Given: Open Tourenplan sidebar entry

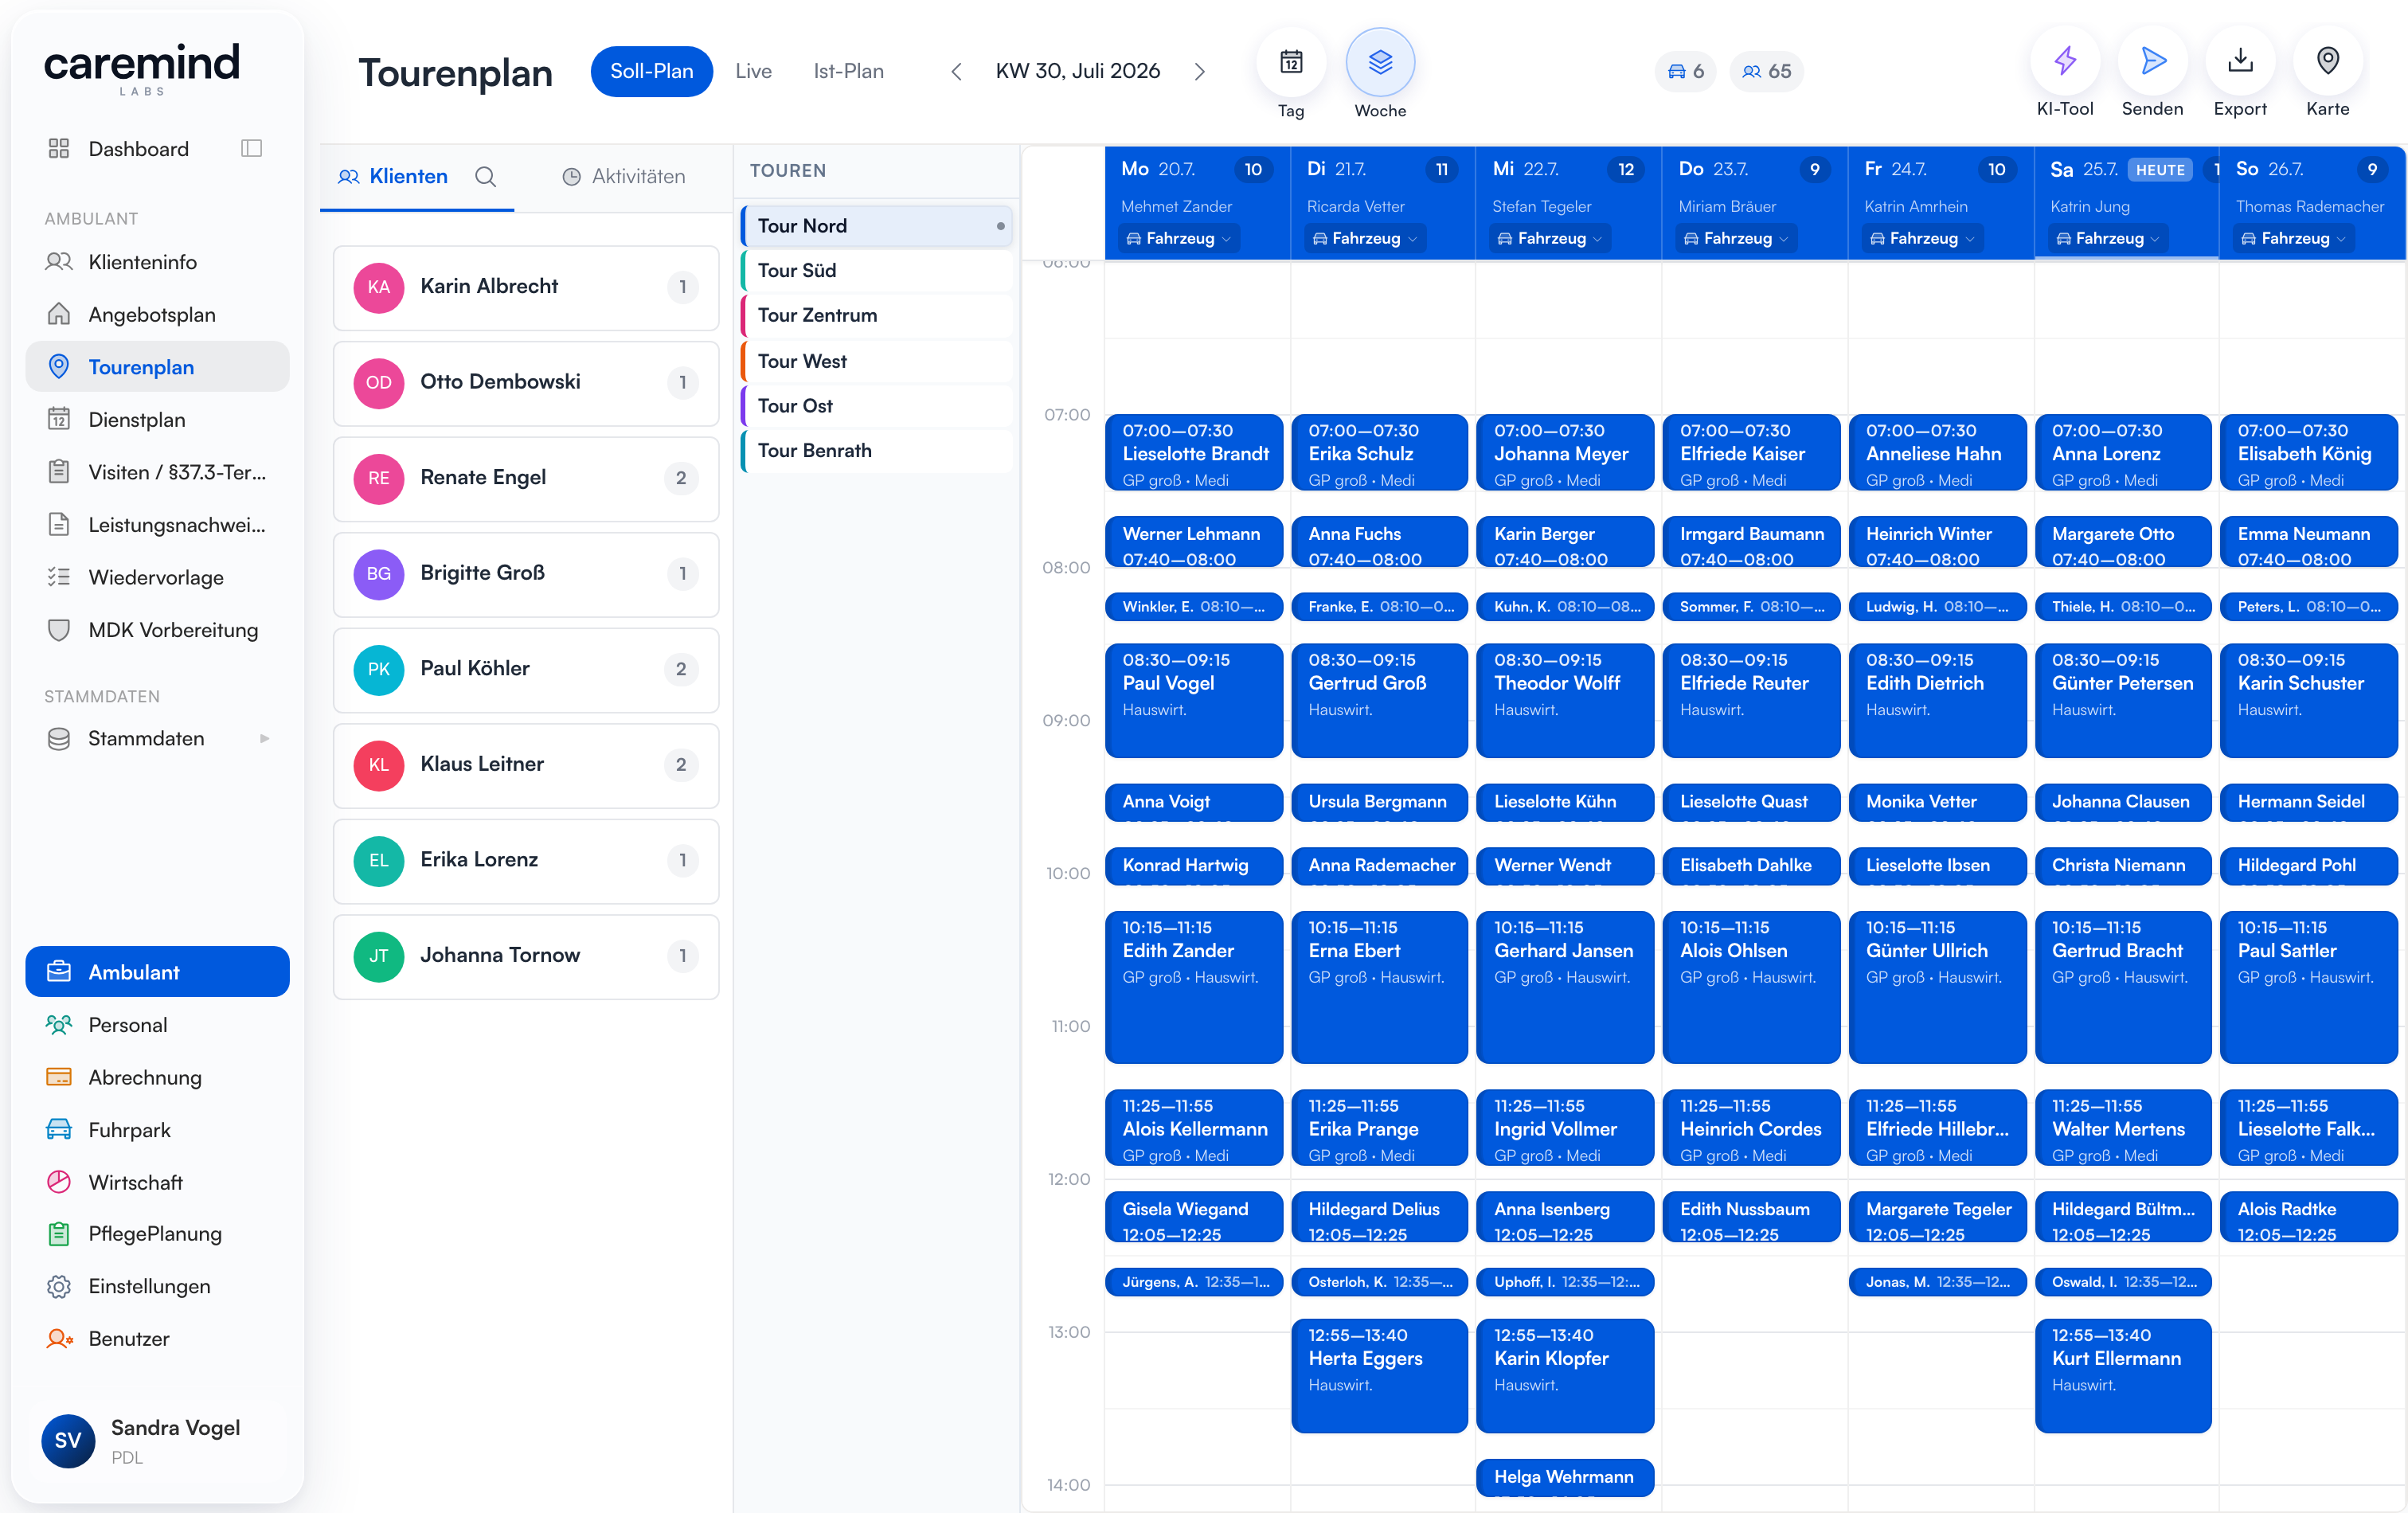Looking at the screenshot, I should (x=157, y=367).
